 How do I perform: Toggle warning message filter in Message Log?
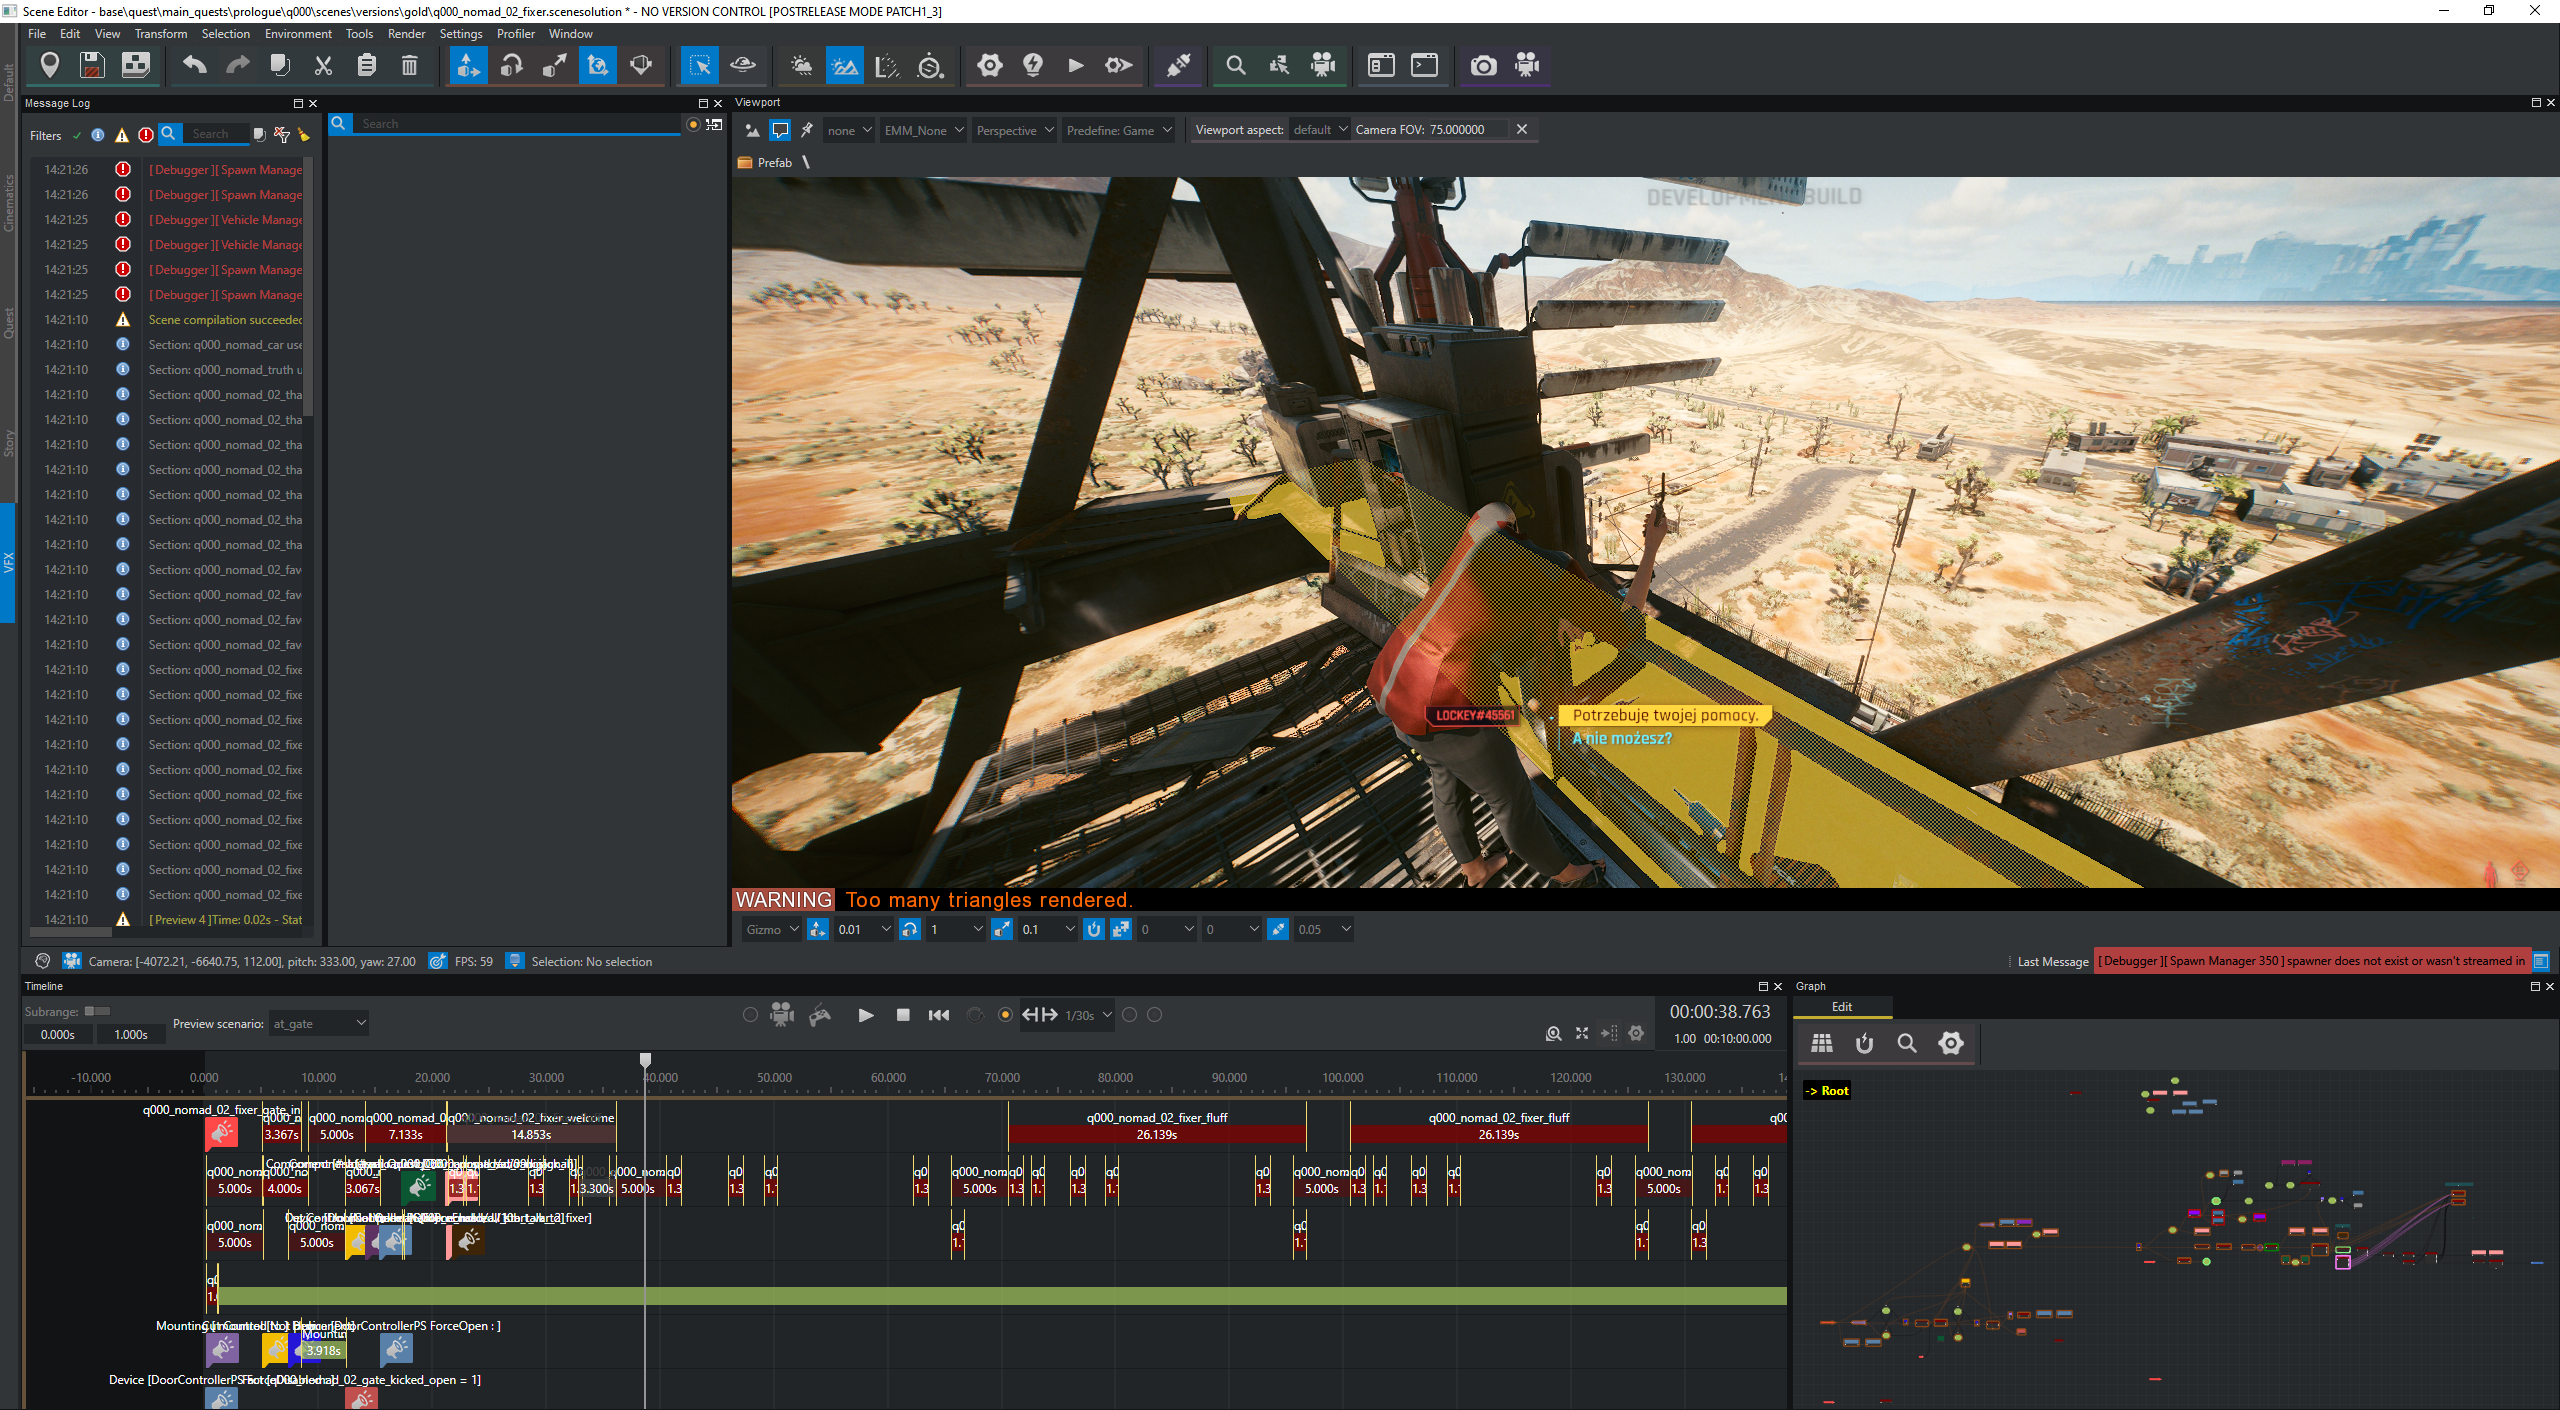point(122,135)
